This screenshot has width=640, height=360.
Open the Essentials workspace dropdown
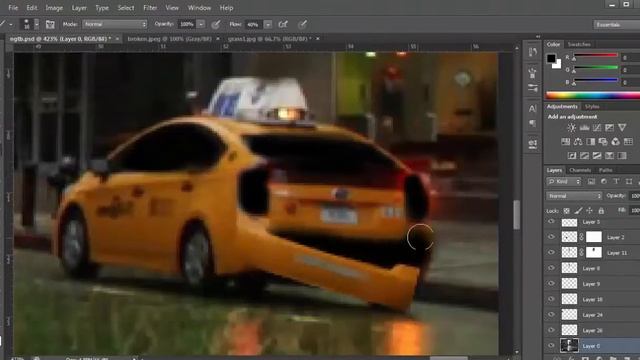coord(616,25)
